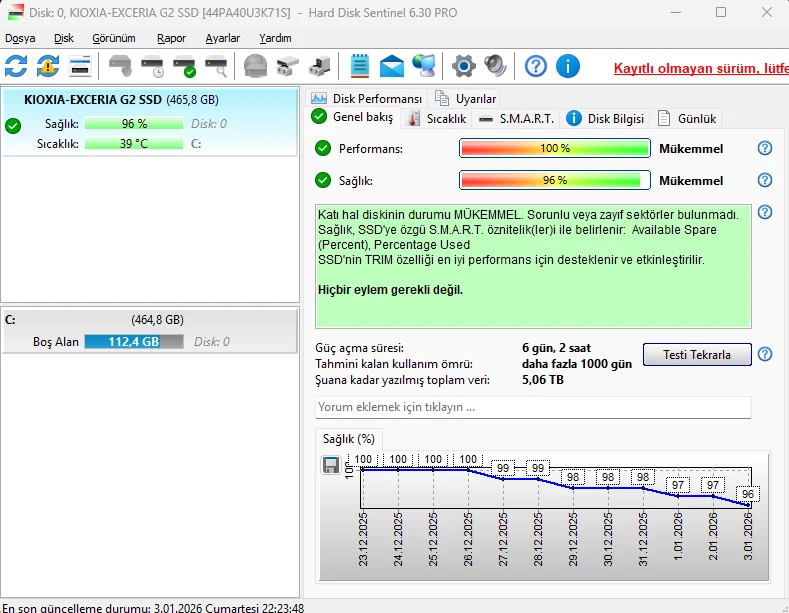This screenshot has width=789, height=613.
Task: Switch to the Uyarılar tab
Action: tap(466, 98)
